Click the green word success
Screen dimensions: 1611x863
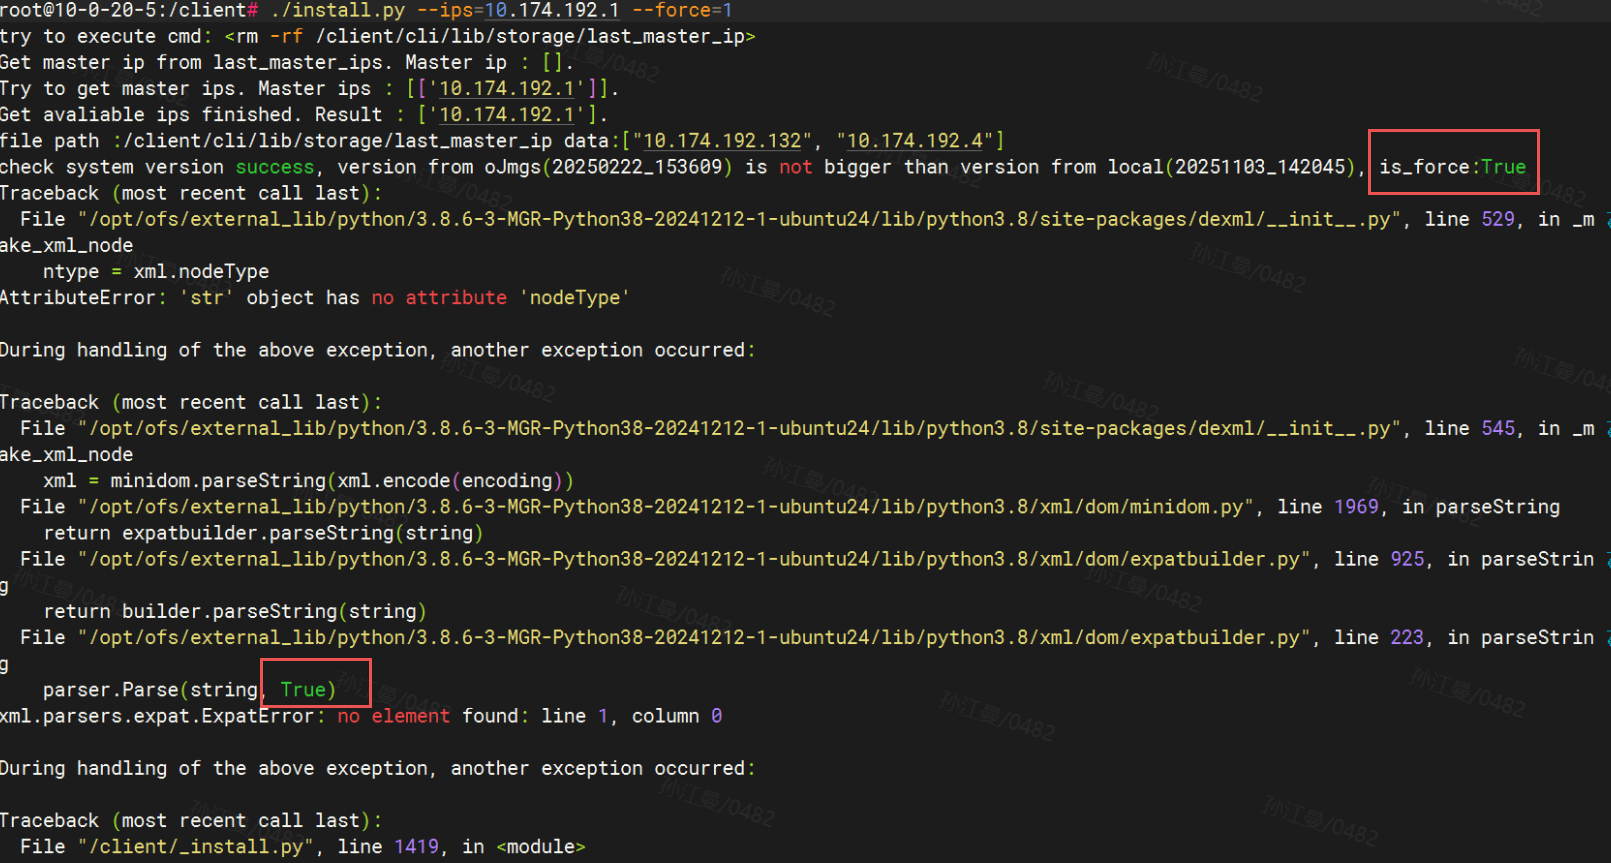275,167
